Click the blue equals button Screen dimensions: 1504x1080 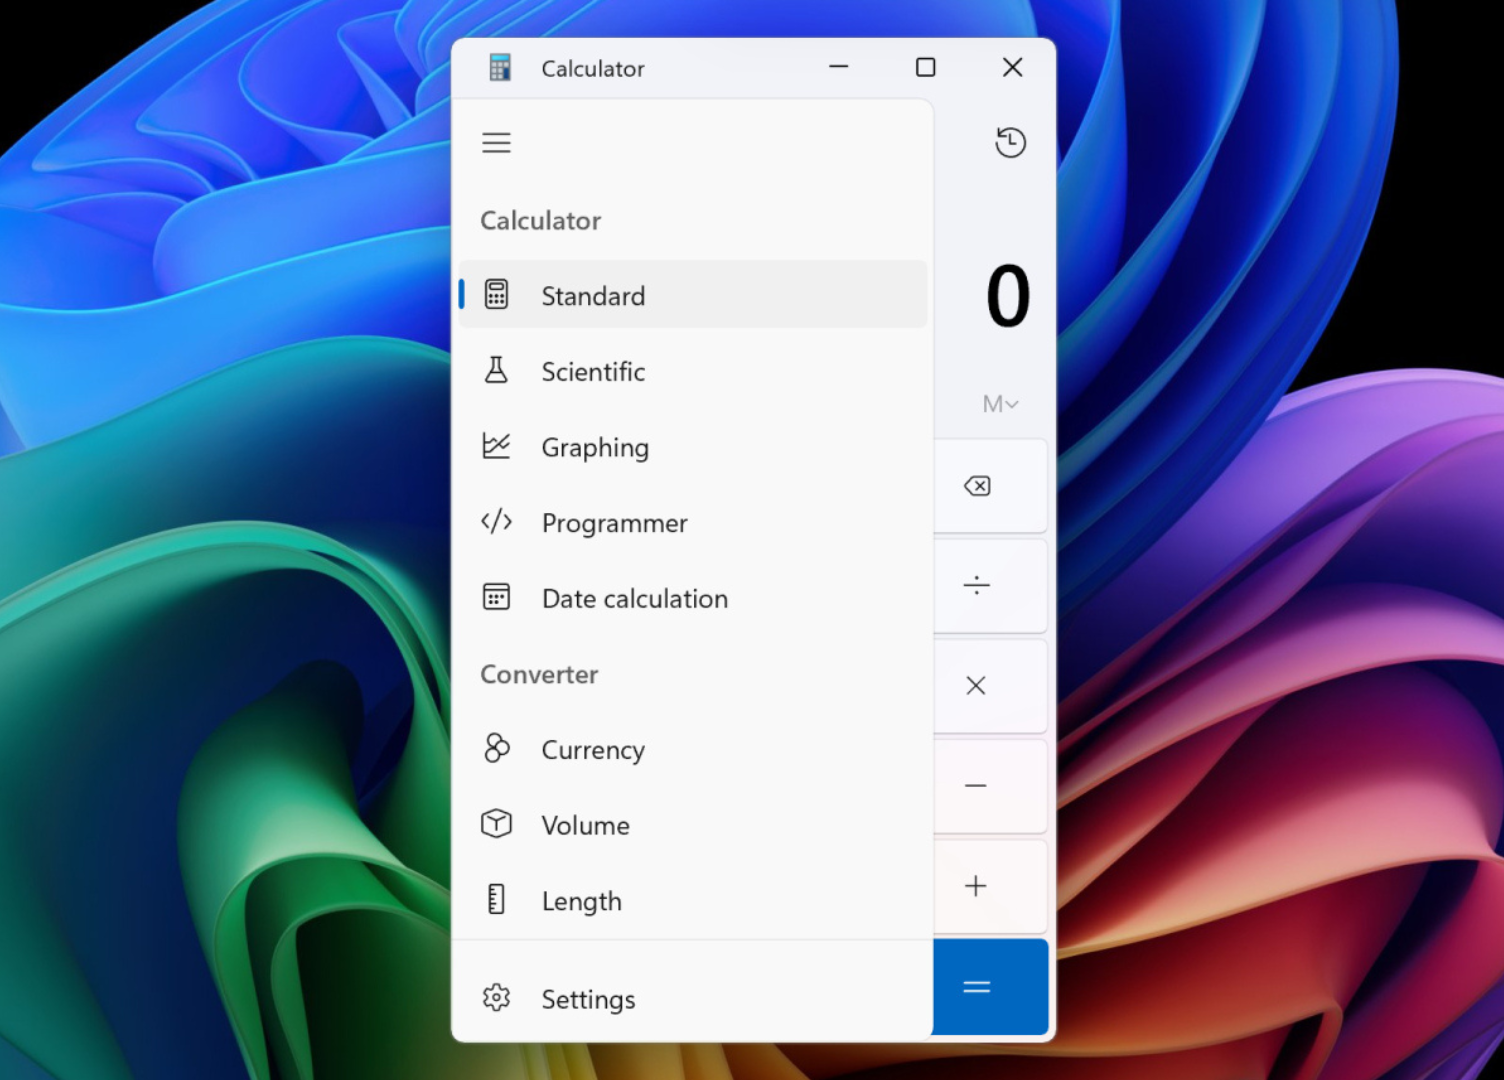990,987
